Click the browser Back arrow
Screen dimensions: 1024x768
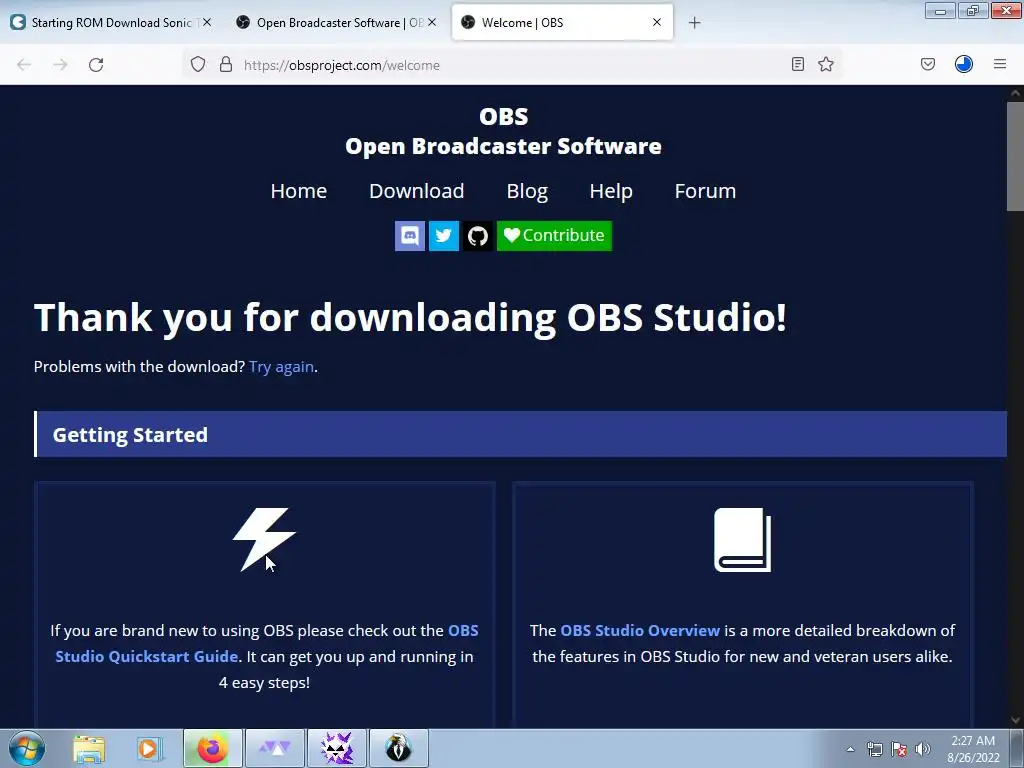pos(24,65)
